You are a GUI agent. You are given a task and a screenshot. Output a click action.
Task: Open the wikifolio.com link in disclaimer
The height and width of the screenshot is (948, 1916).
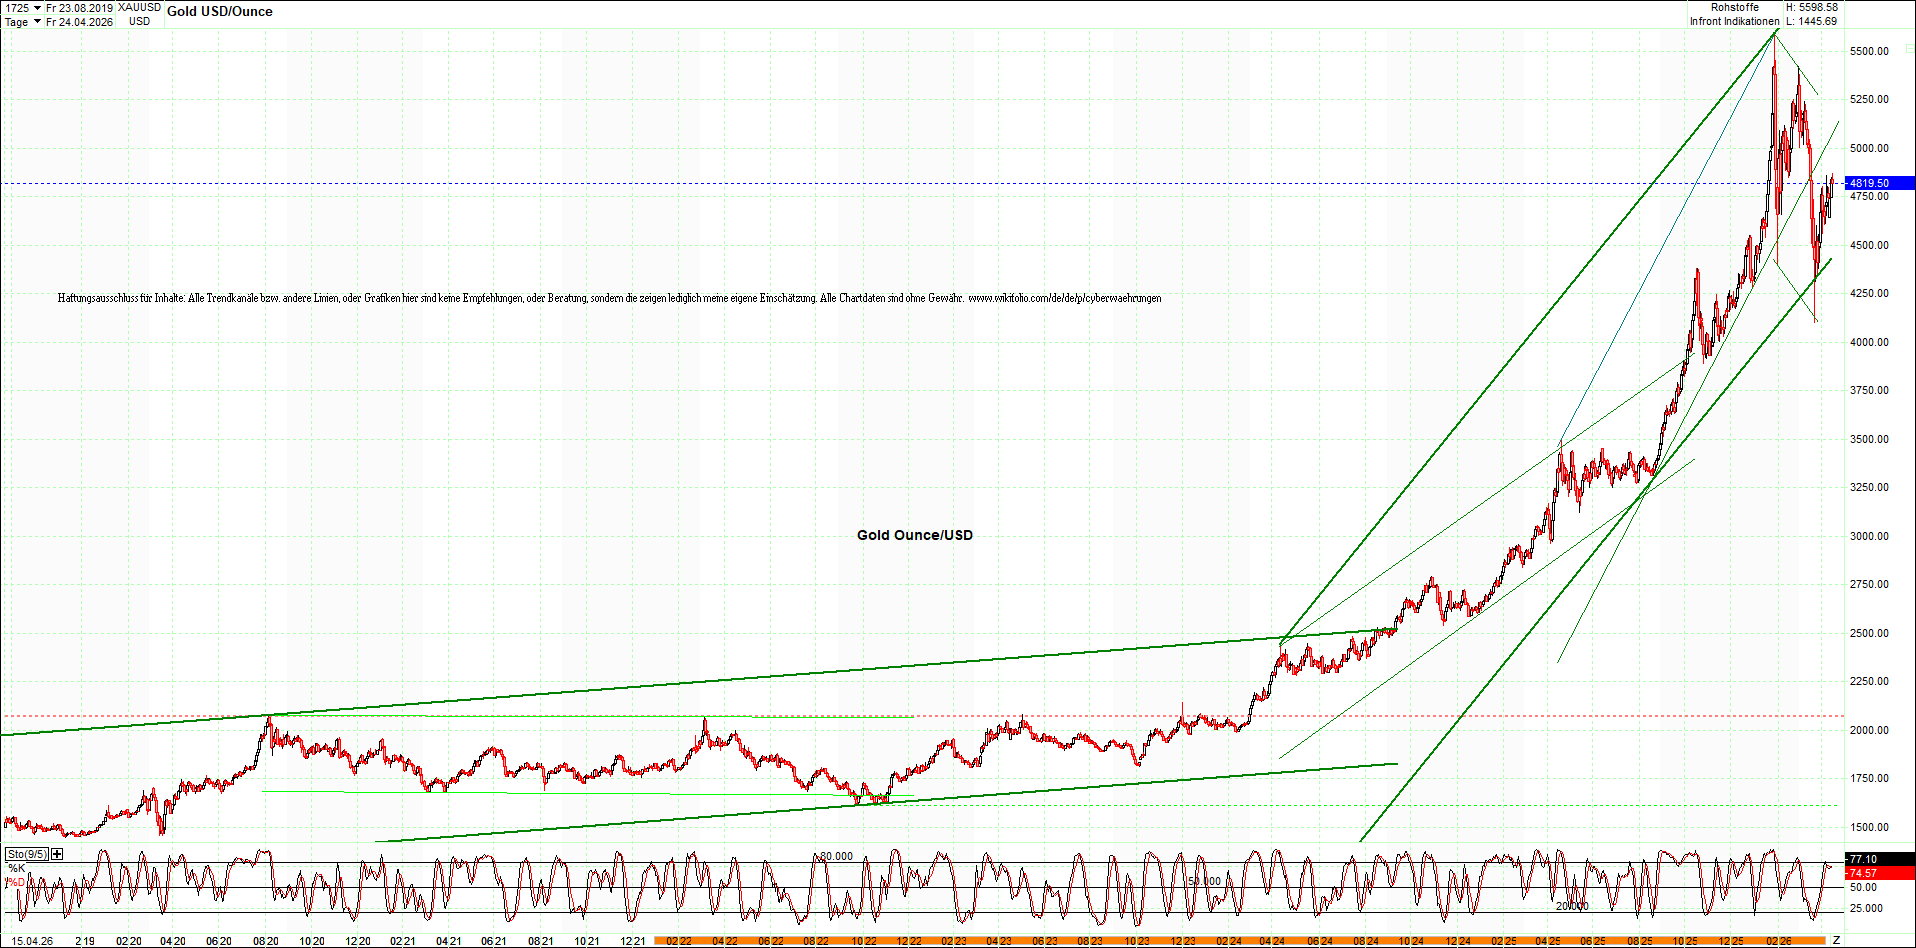pyautogui.click(x=1064, y=298)
